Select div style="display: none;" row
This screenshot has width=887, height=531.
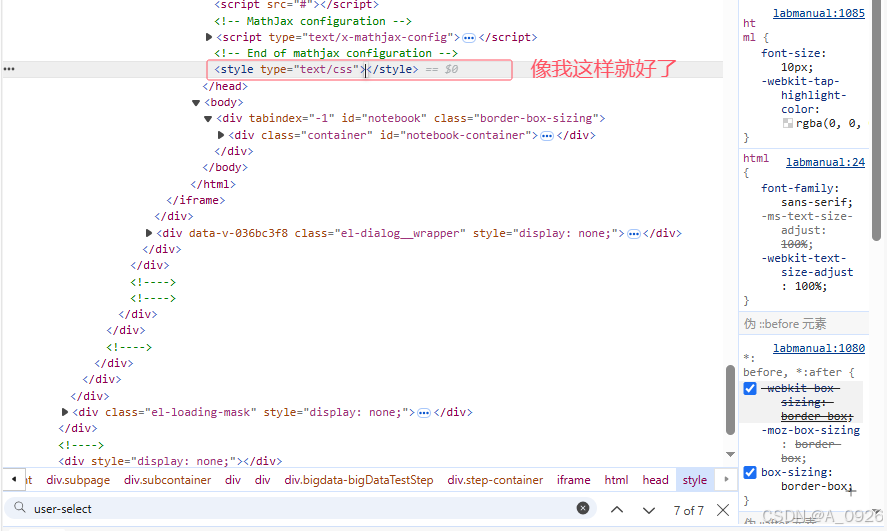(x=170, y=461)
